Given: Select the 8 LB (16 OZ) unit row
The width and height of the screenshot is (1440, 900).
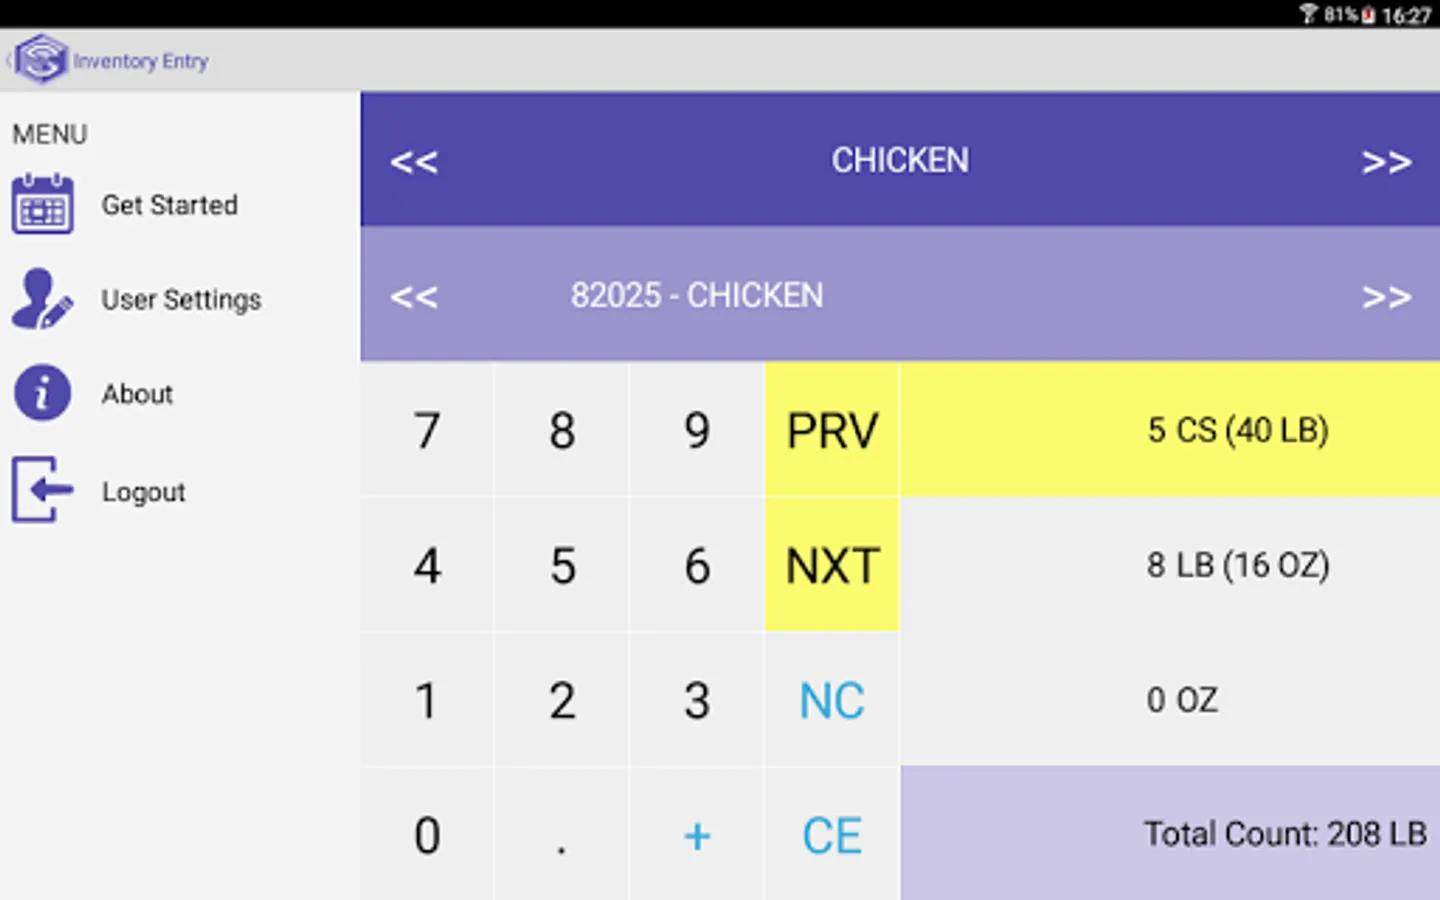Looking at the screenshot, I should (x=1170, y=565).
